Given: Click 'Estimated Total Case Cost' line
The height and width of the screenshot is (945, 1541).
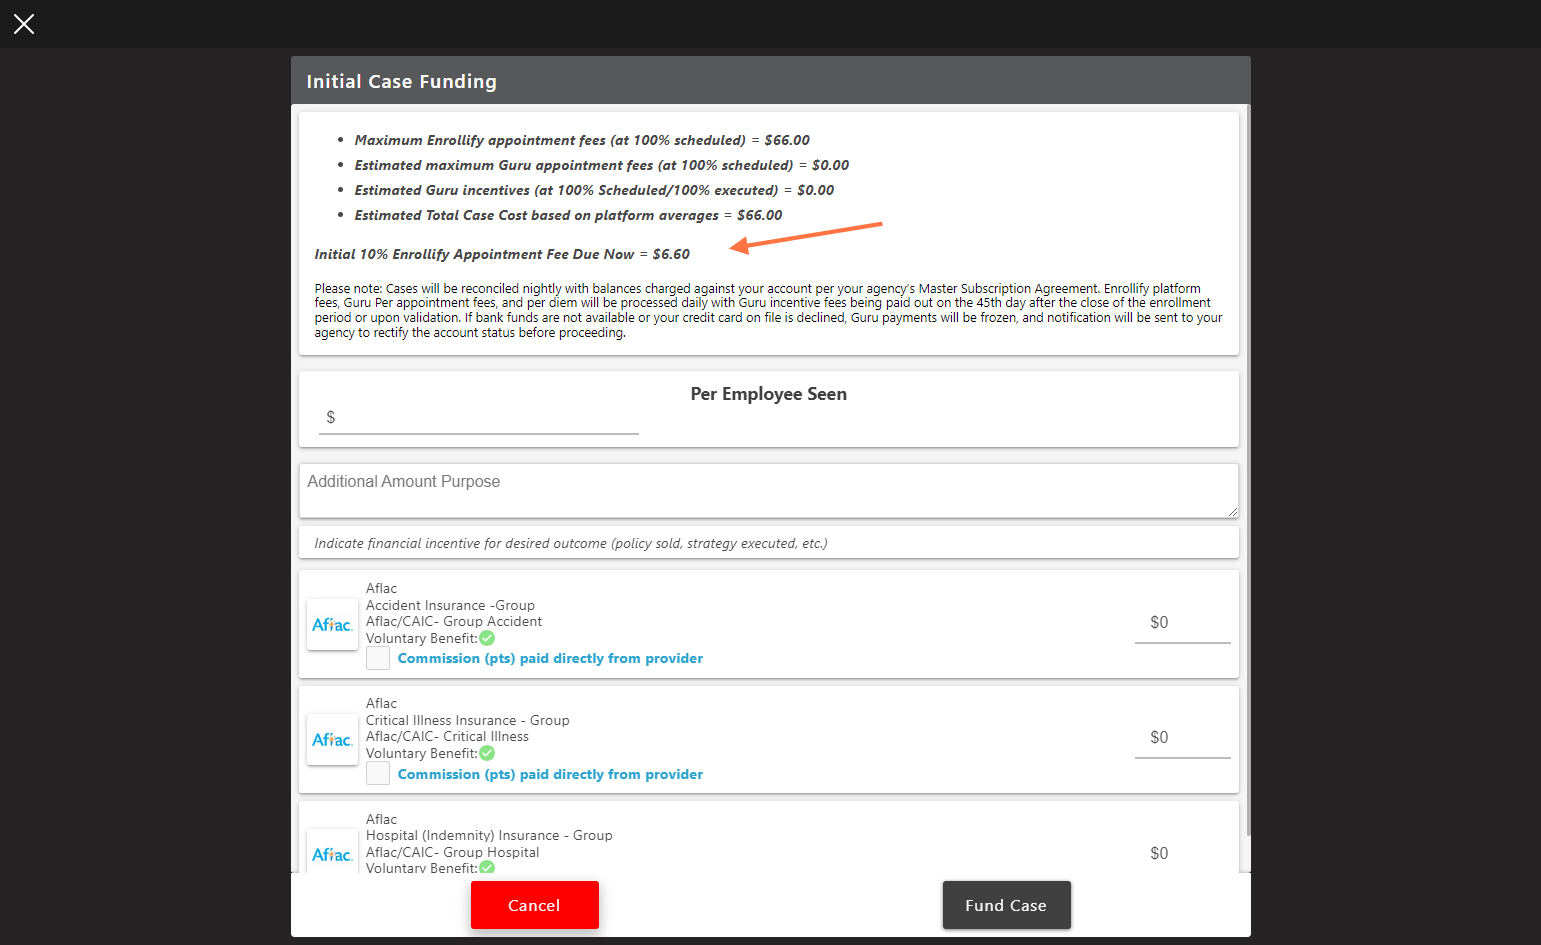Looking at the screenshot, I should [568, 215].
